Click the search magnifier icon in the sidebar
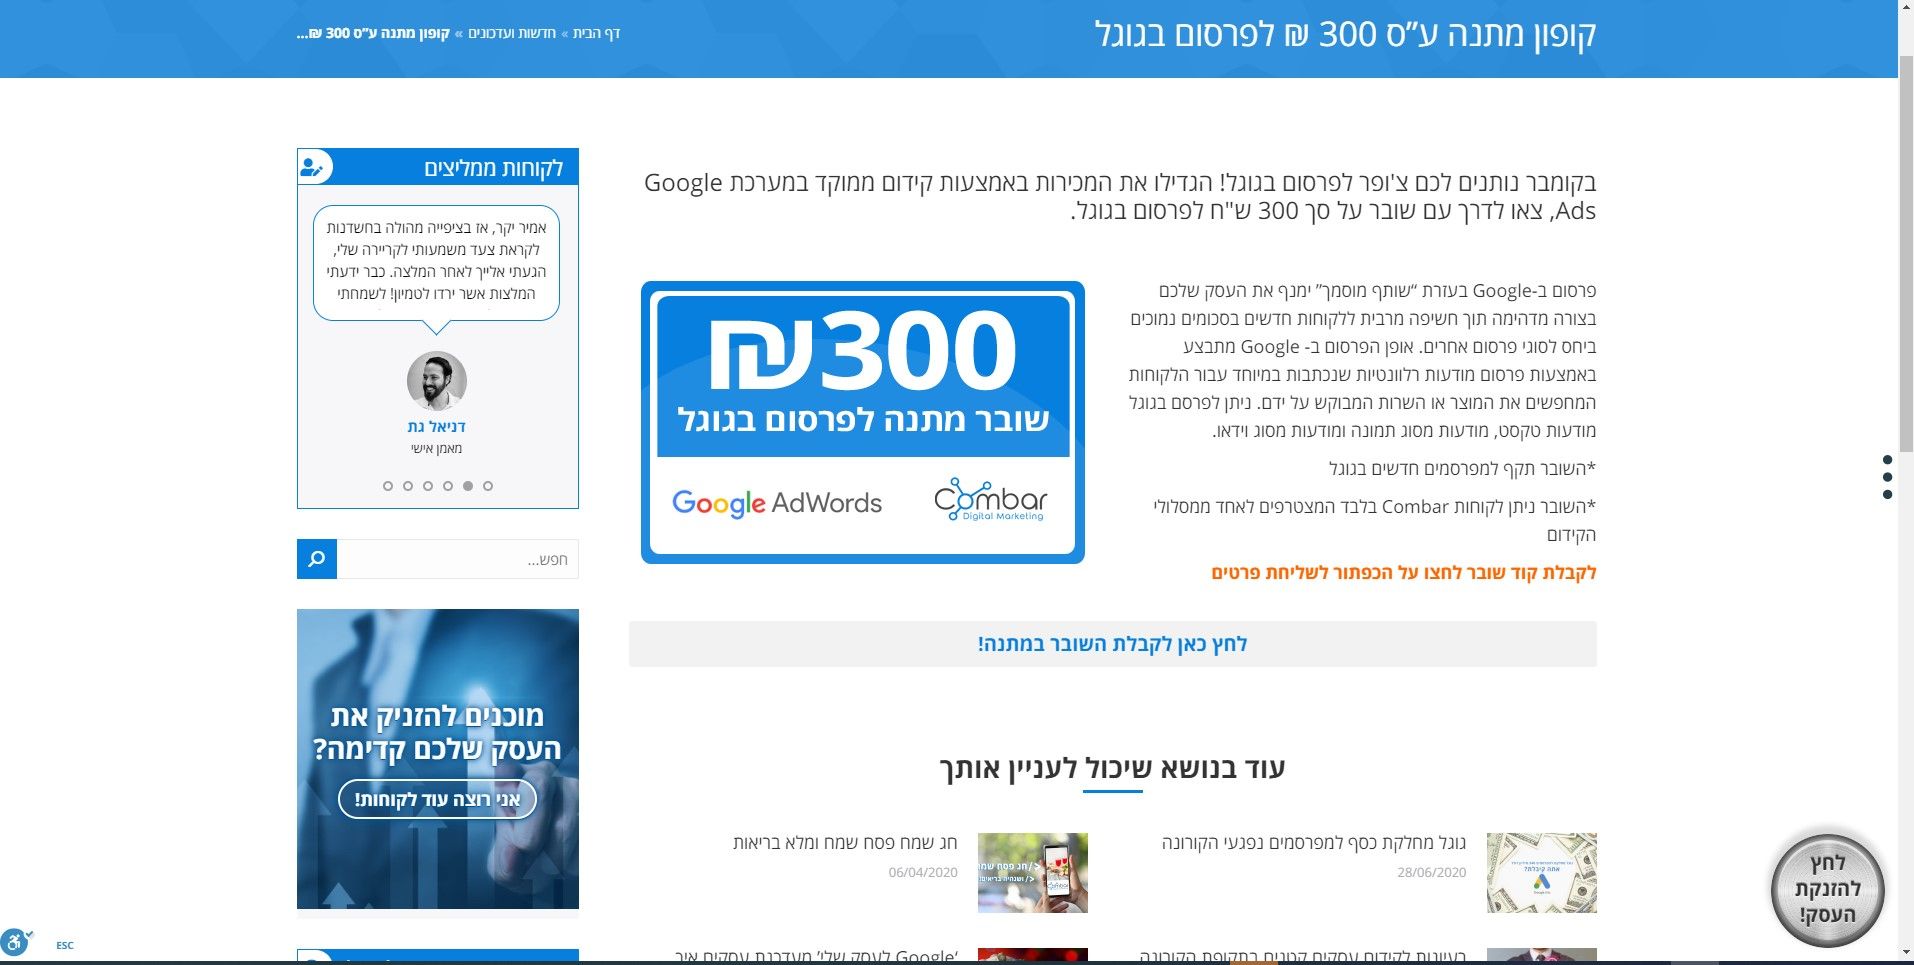 tap(316, 559)
